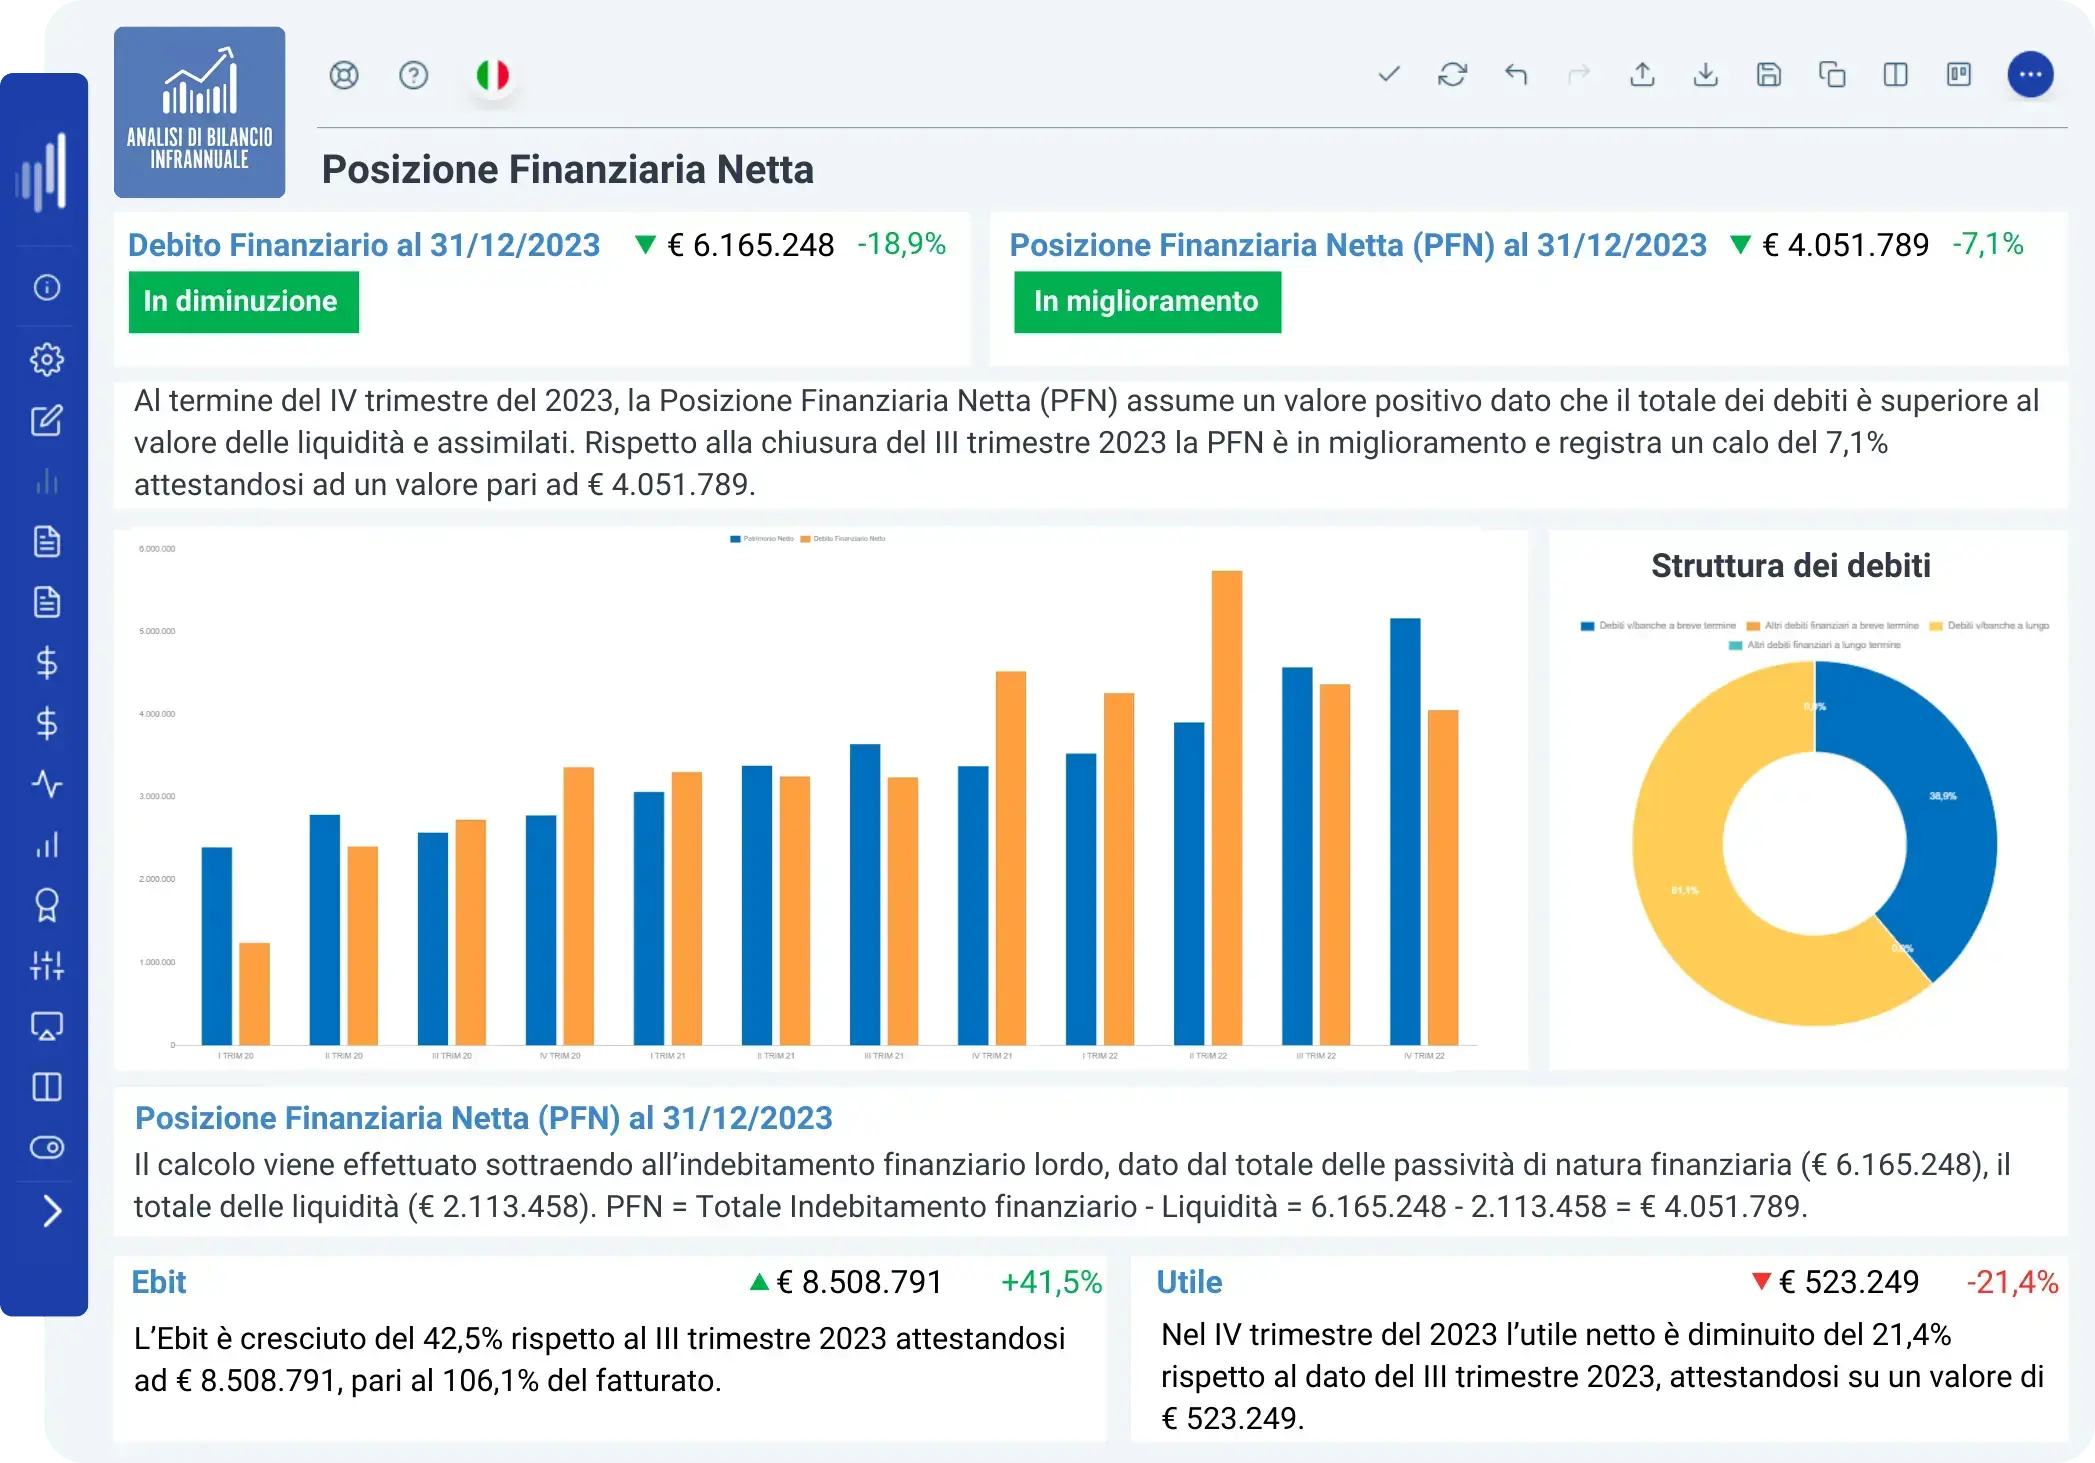This screenshot has width=2095, height=1463.
Task: Click the +41,5% Ebit change value
Action: pyautogui.click(x=1052, y=1282)
